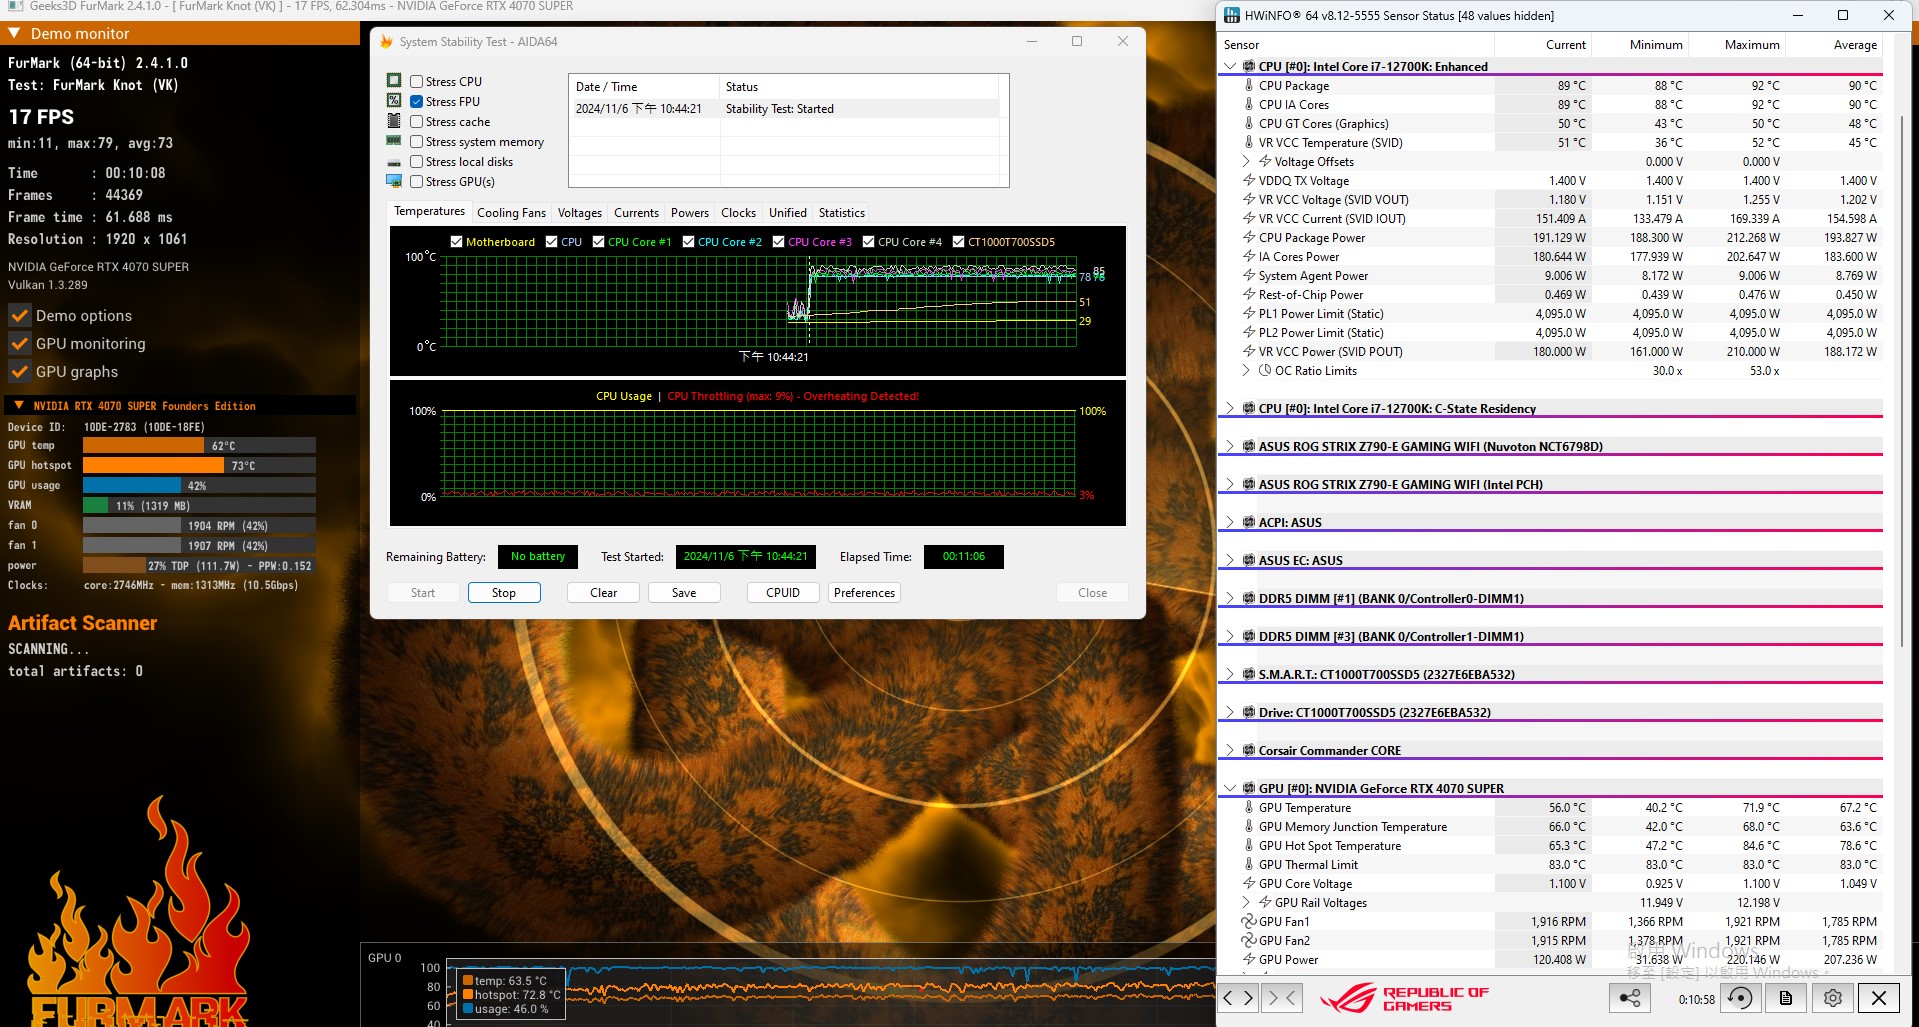Switch to the Clocks tab
1919x1027 pixels.
pos(738,212)
